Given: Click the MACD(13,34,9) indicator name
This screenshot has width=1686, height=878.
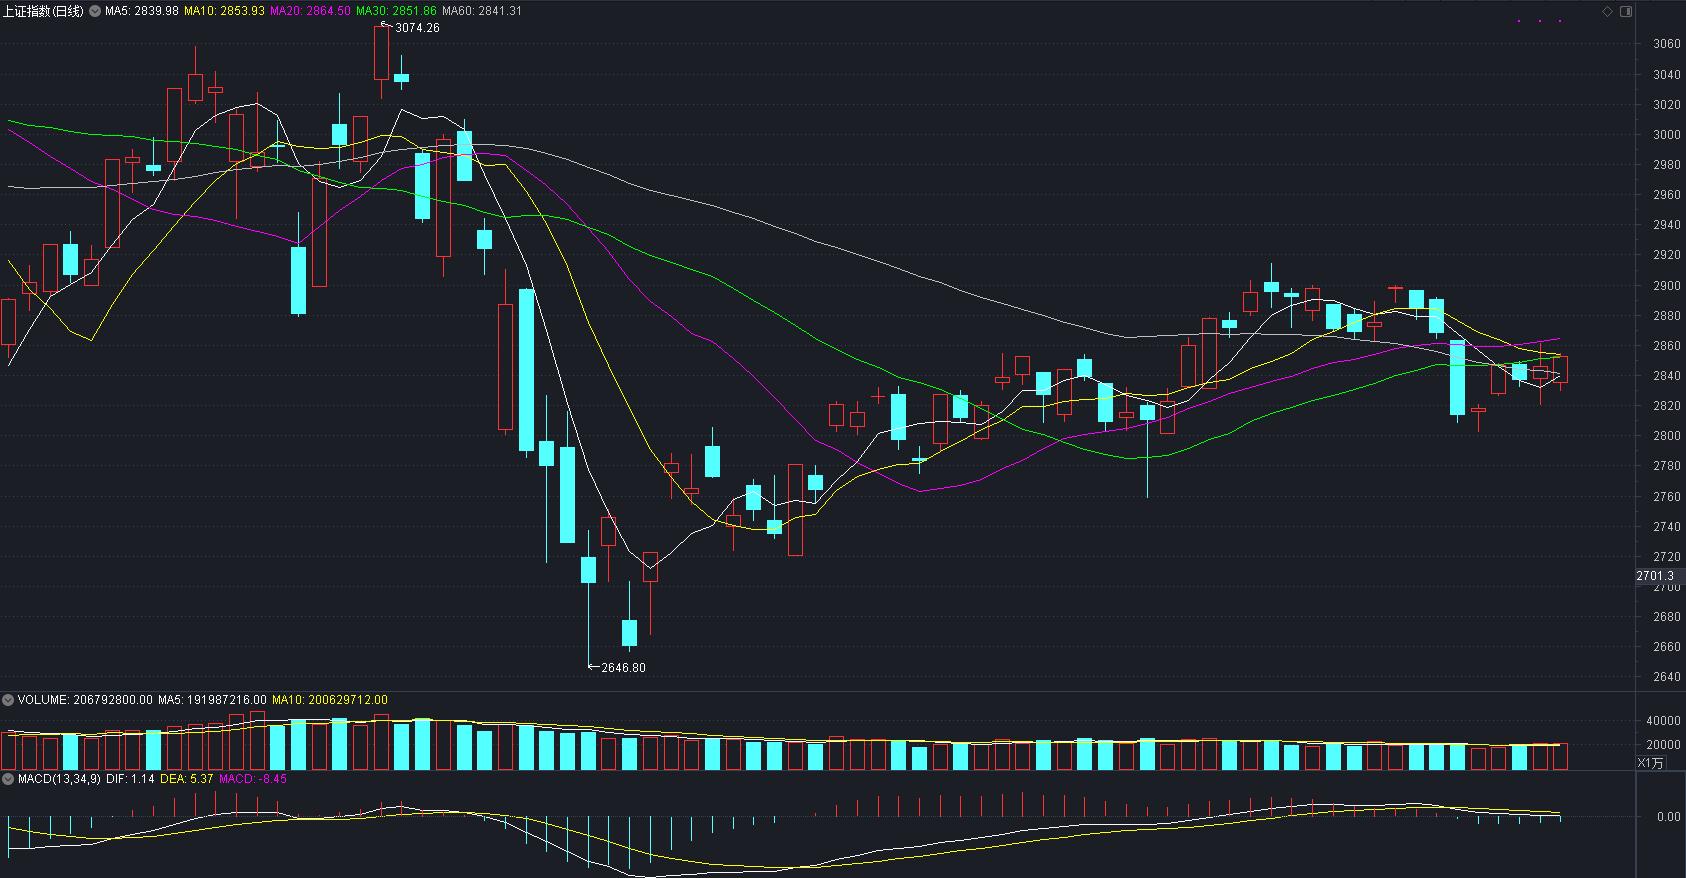Looking at the screenshot, I should (x=59, y=778).
